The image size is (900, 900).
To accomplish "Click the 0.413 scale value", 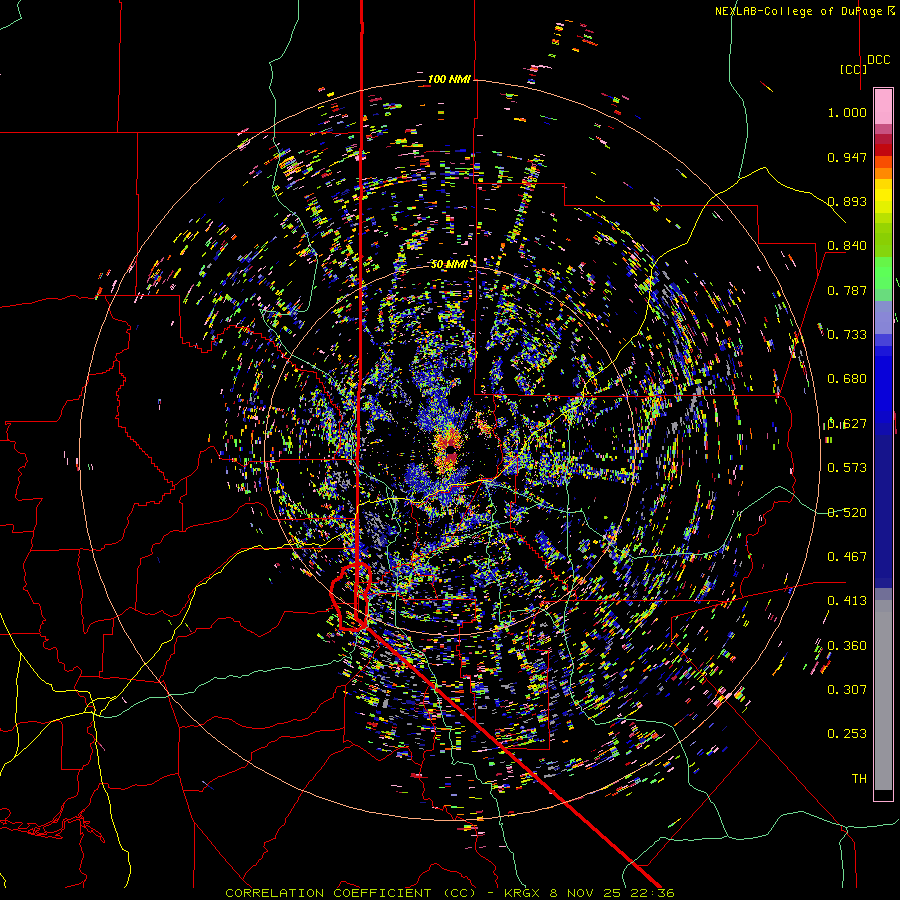I will (x=847, y=601).
